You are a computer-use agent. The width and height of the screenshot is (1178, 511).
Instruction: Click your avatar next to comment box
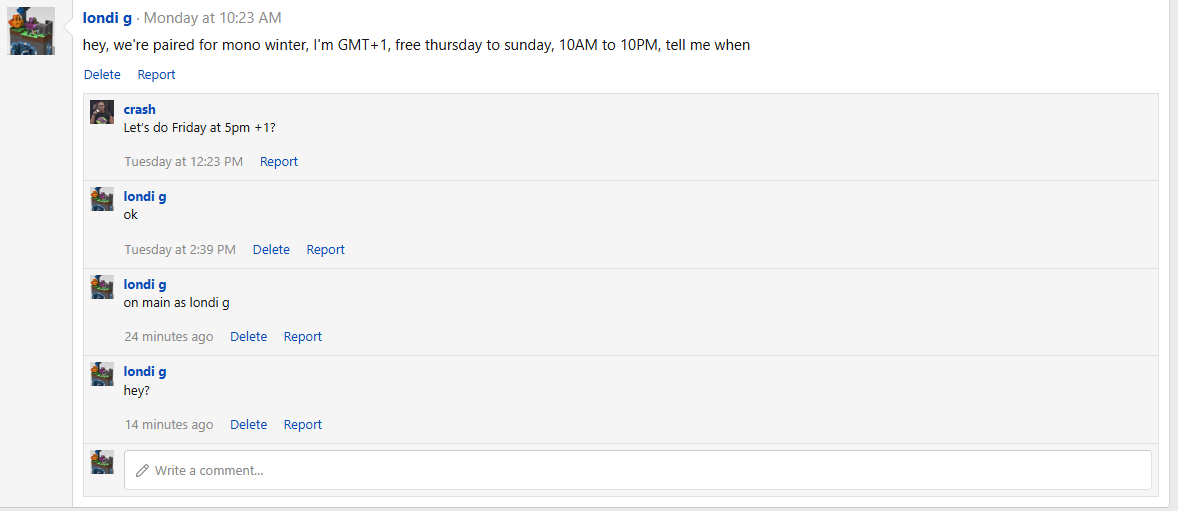click(102, 462)
